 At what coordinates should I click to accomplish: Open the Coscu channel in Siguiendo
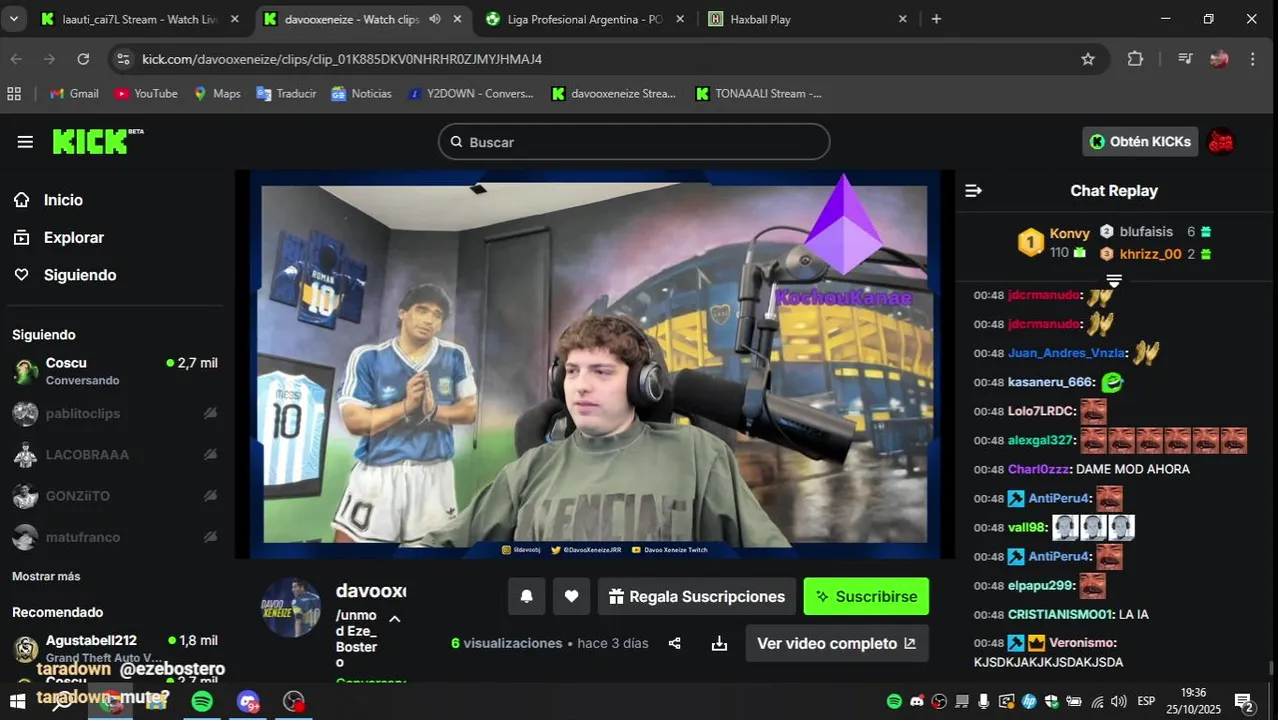115,371
